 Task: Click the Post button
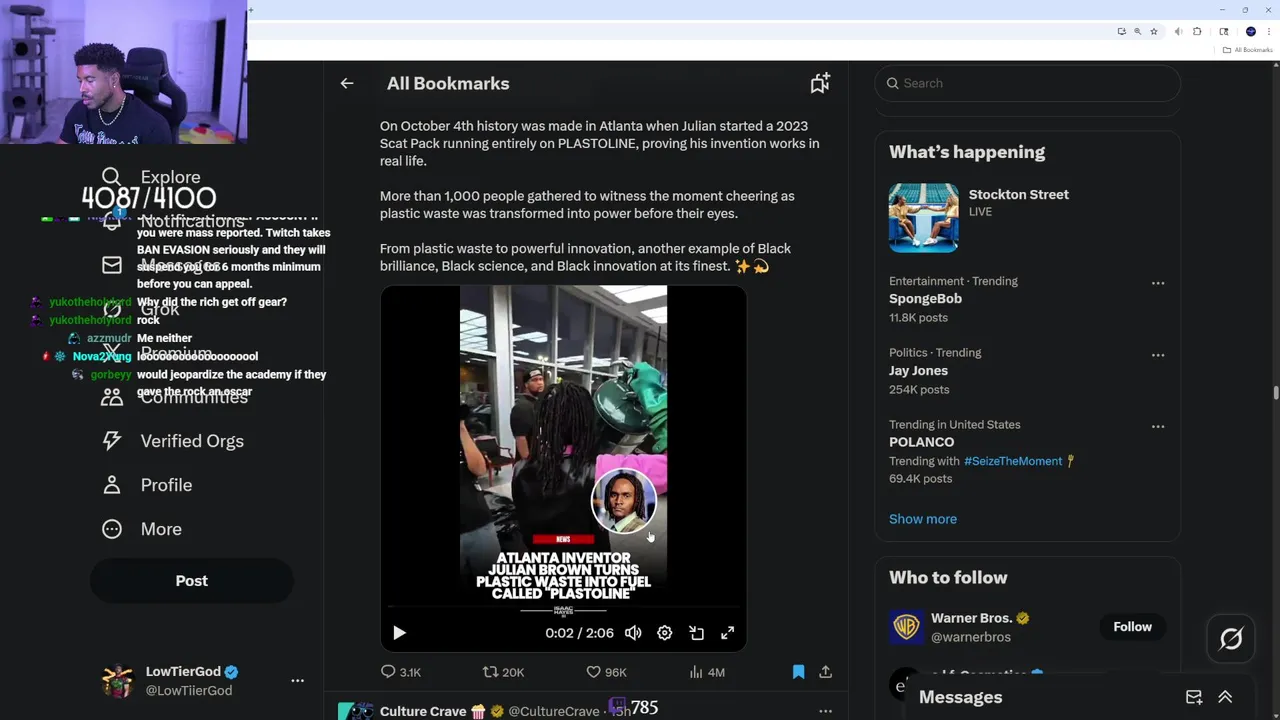[192, 581]
